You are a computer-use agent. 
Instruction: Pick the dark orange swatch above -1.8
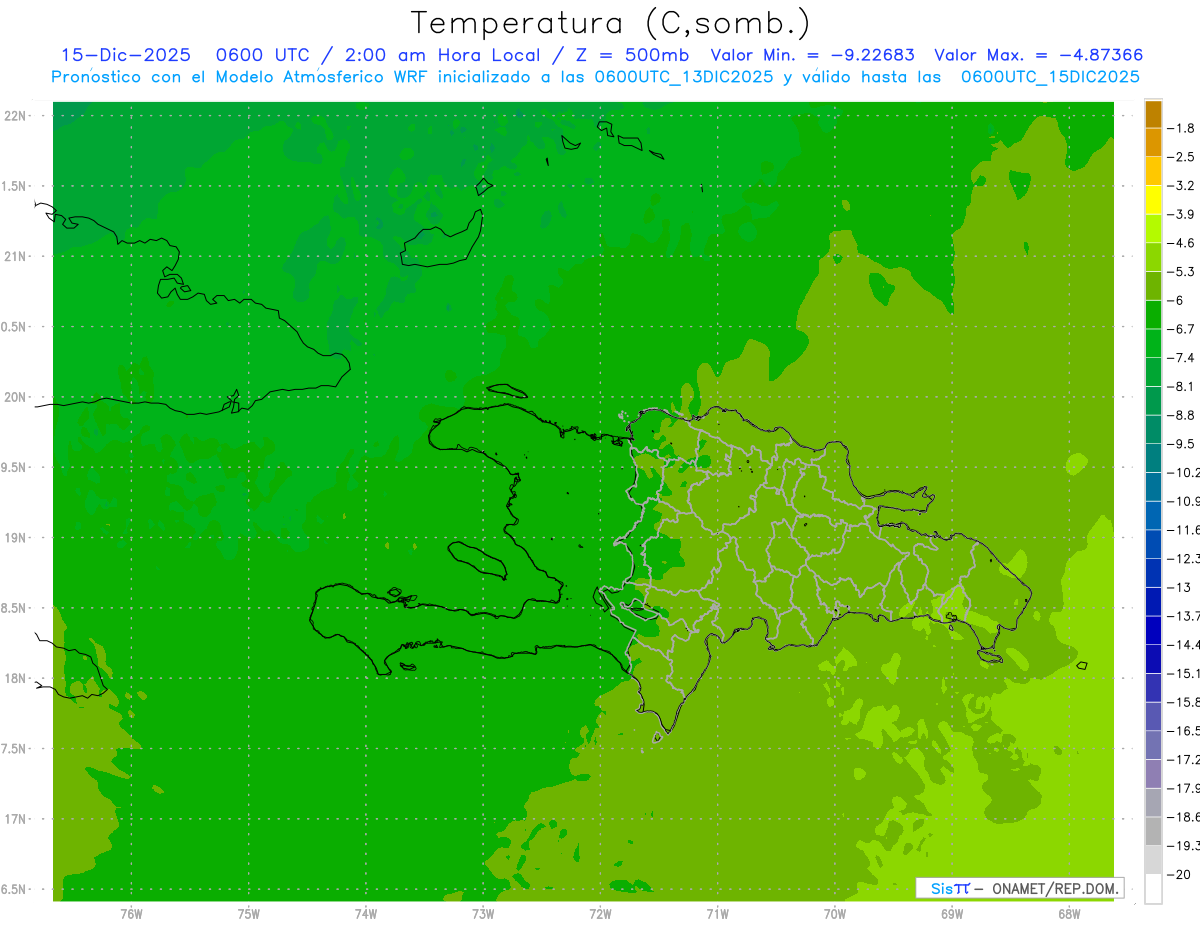1153,114
